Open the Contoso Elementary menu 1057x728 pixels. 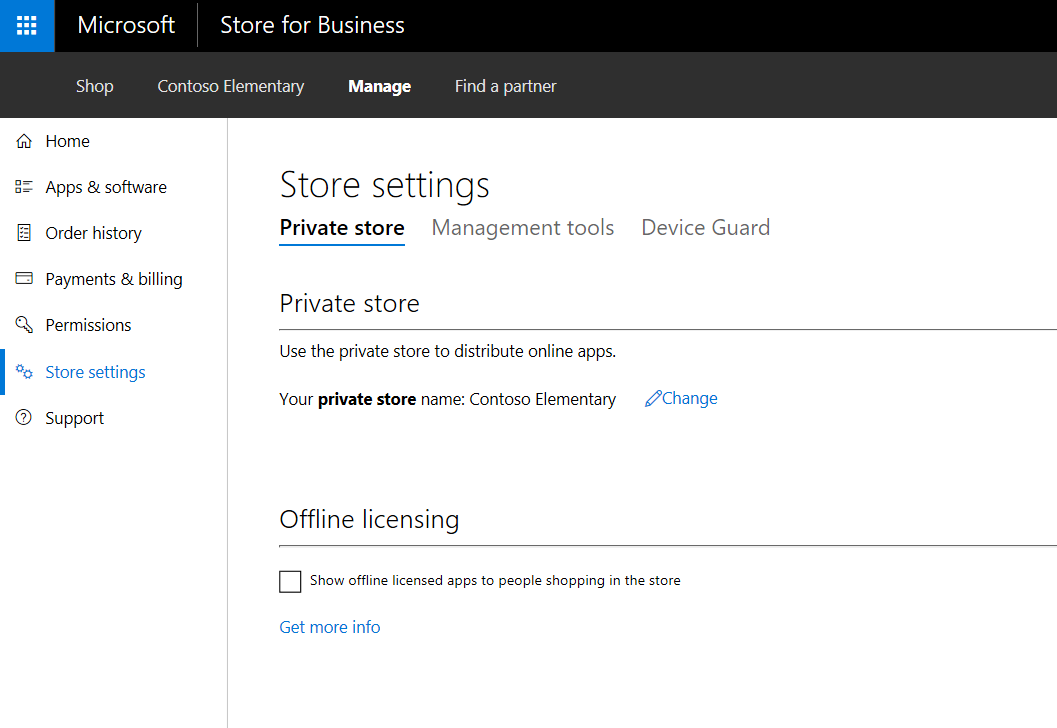231,86
